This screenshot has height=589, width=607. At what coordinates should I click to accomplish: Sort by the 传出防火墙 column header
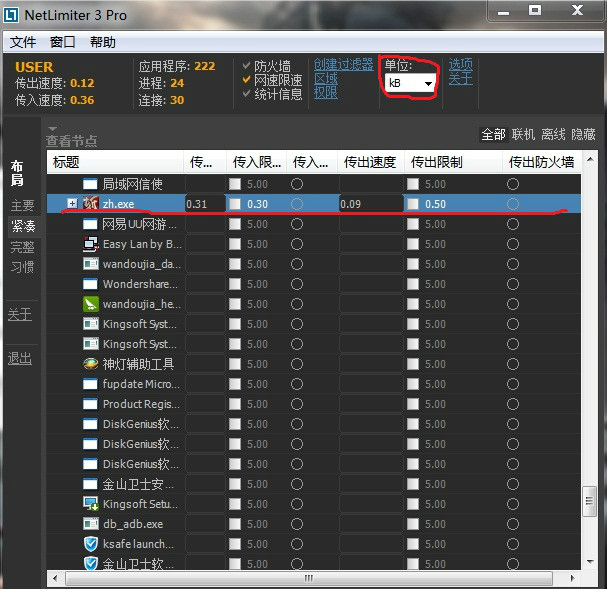(x=542, y=162)
